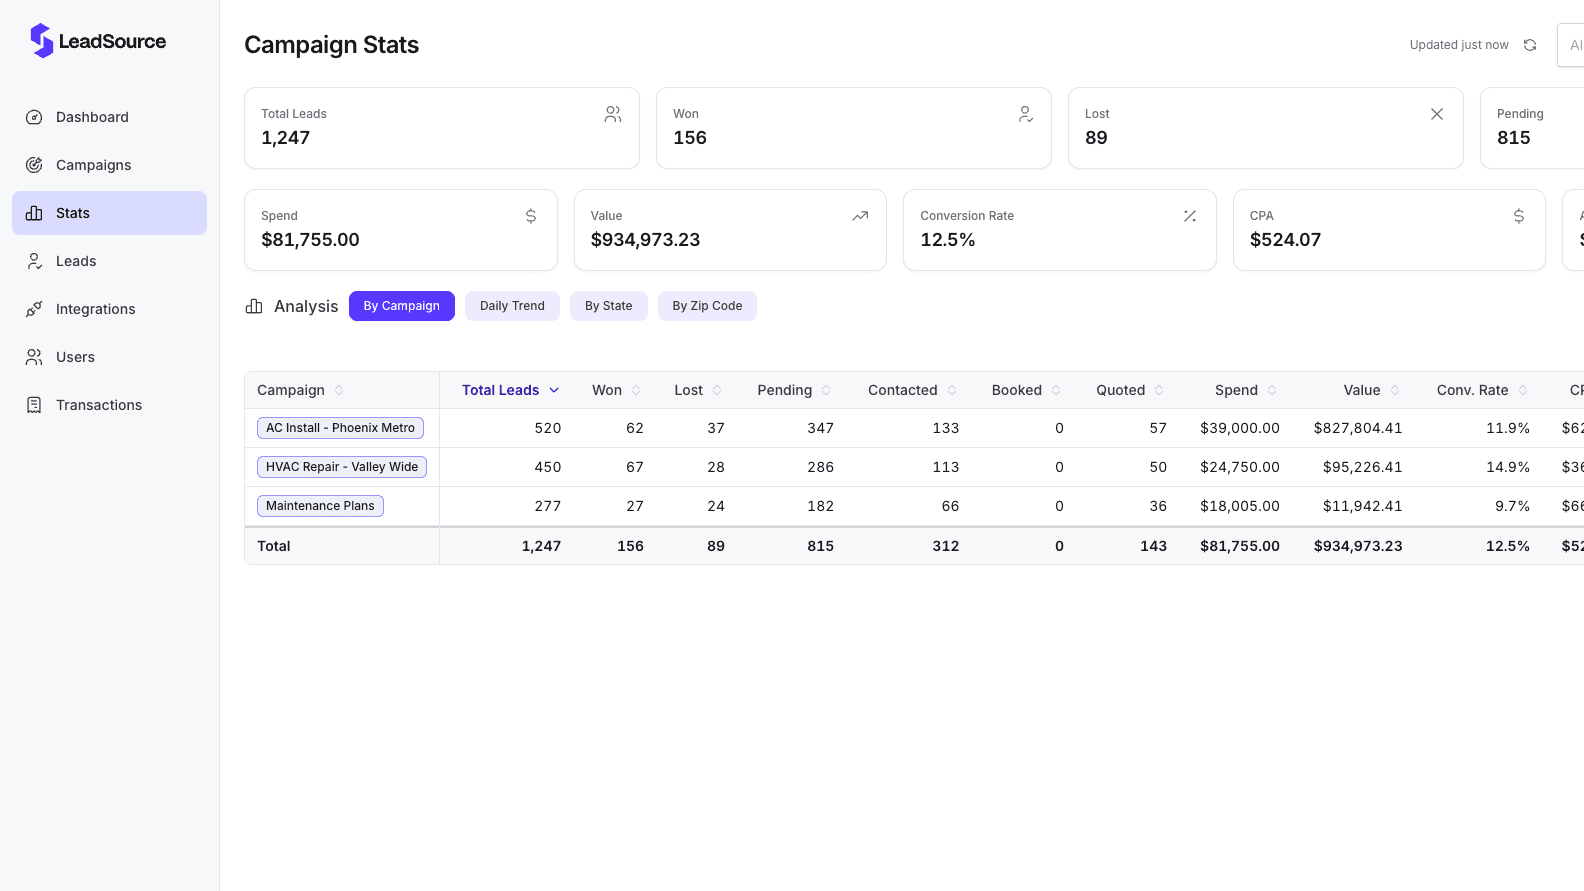Click the $934,973.23 total value cell
Screen dimensions: 1584x891
[1358, 546]
